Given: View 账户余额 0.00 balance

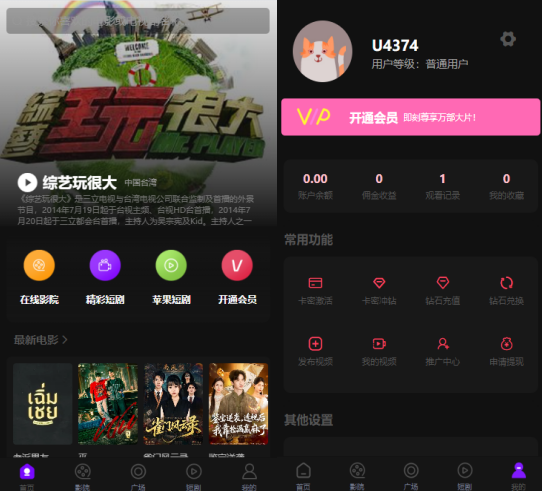Looking at the screenshot, I should 315,186.
